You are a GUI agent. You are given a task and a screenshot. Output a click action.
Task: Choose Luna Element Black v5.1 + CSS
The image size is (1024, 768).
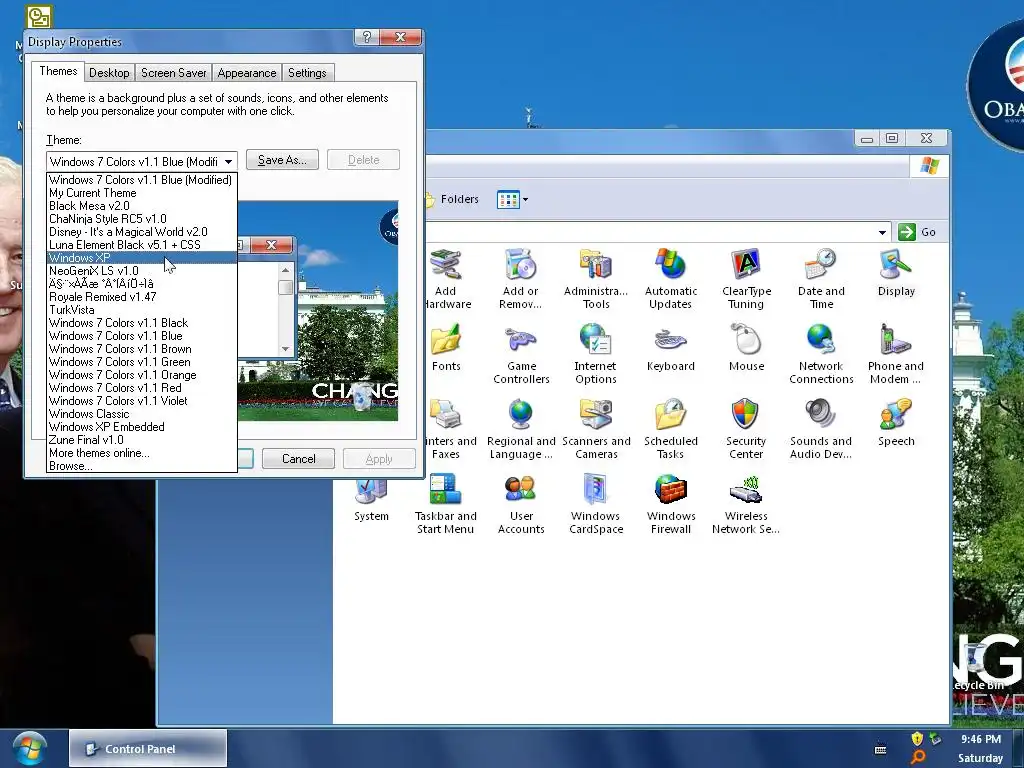point(142,245)
